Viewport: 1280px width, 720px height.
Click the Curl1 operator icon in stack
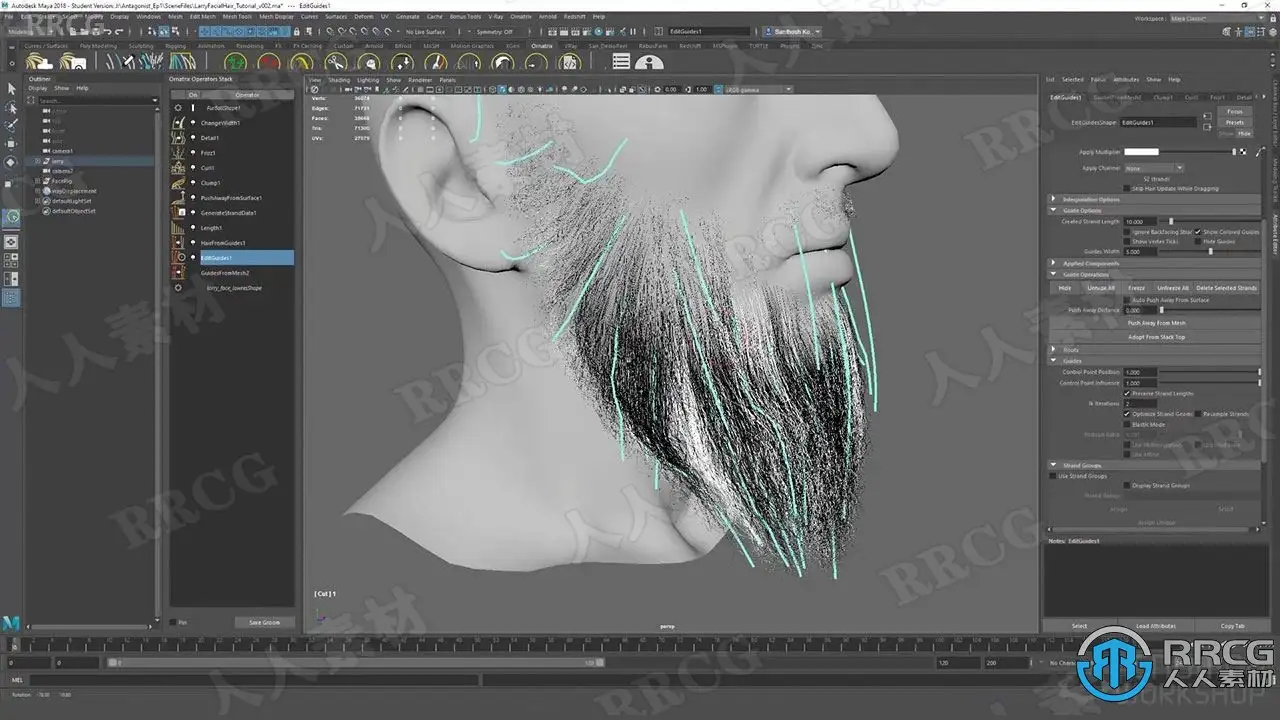coord(179,168)
